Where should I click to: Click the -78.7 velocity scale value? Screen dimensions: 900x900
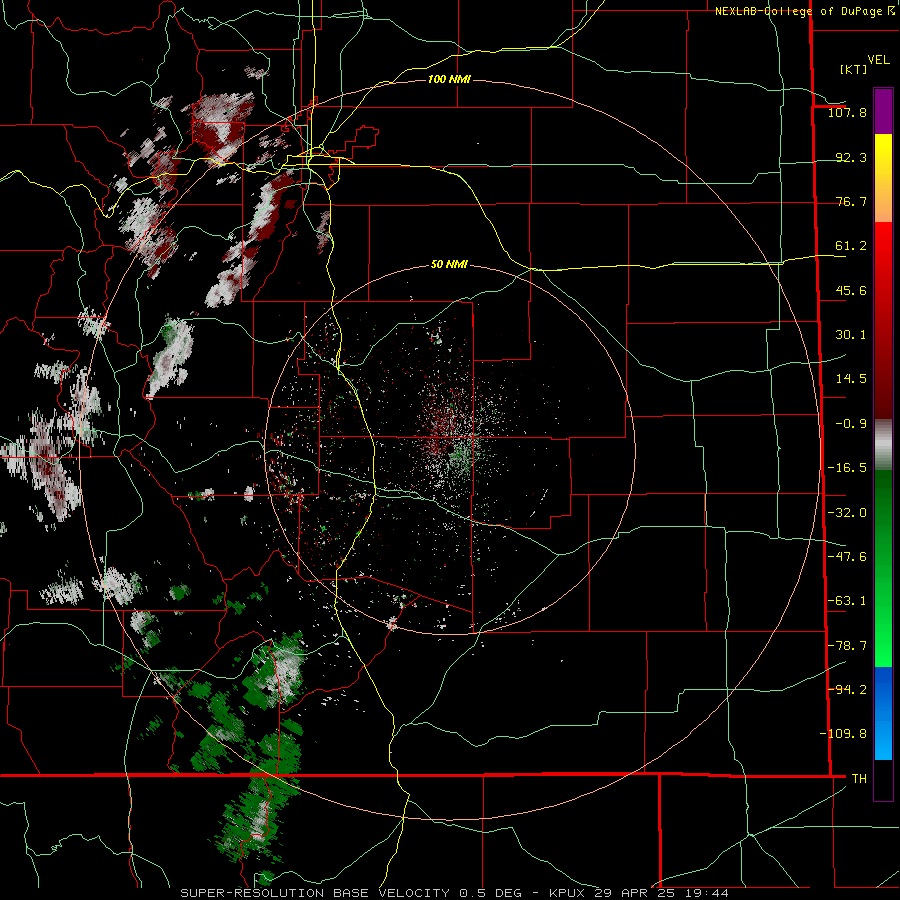tap(847, 646)
